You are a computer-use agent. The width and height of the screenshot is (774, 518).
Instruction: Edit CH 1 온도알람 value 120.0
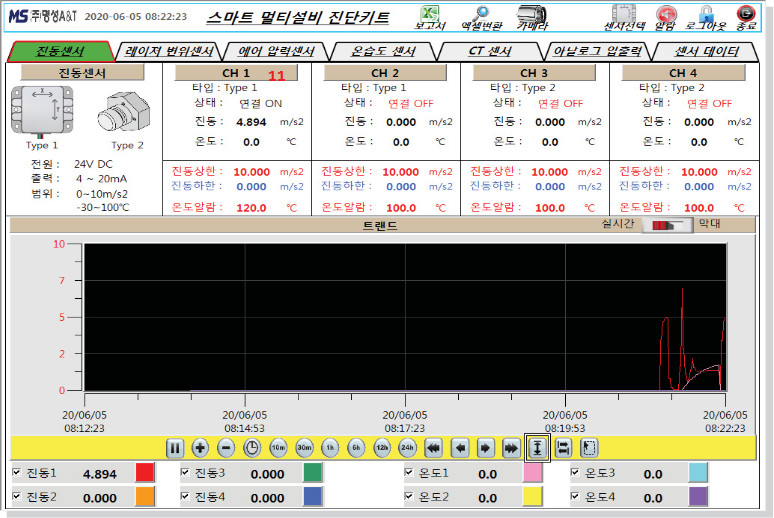(251, 208)
